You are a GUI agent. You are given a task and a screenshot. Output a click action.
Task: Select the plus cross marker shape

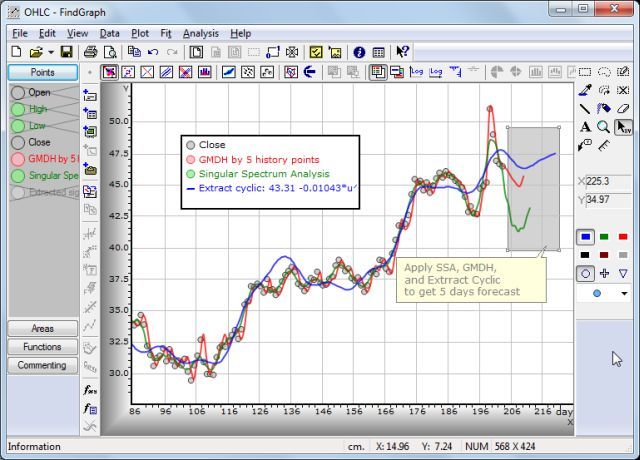[x=604, y=273]
